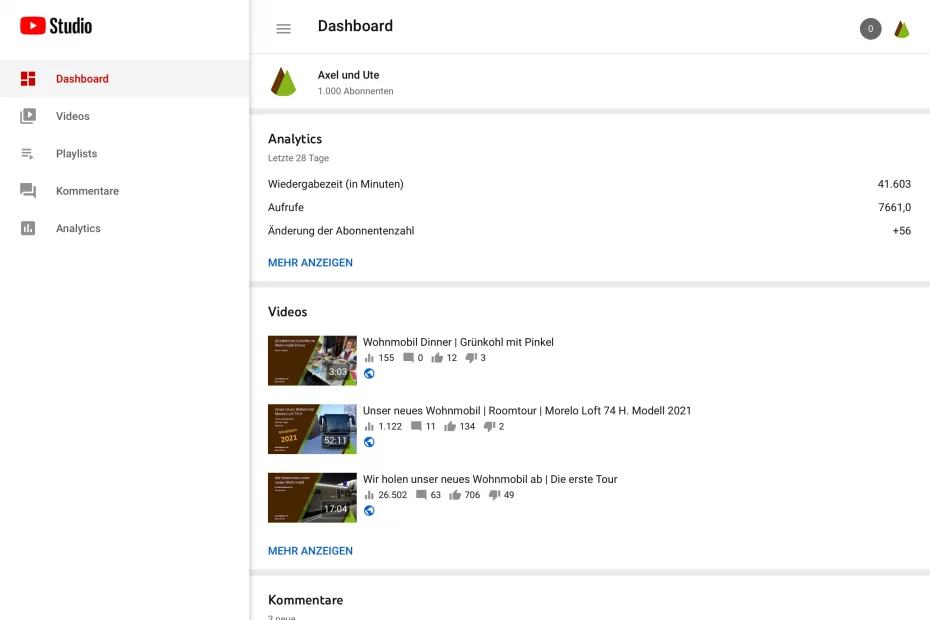Open Videos in the sidebar
Screen dimensions: 930x620
72,116
